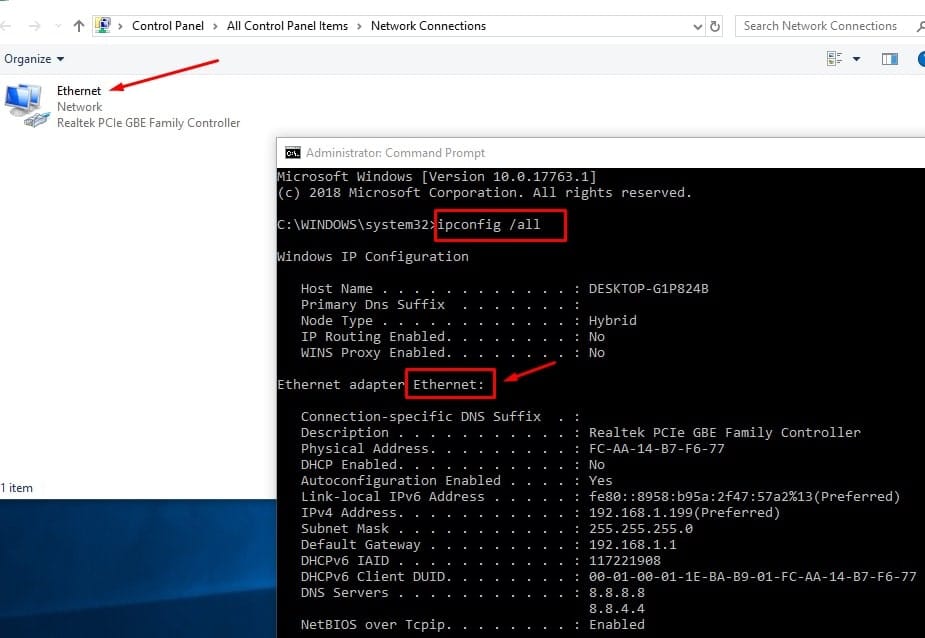This screenshot has height=638, width=925.
Task: Toggle the preview pane
Action: 889,60
